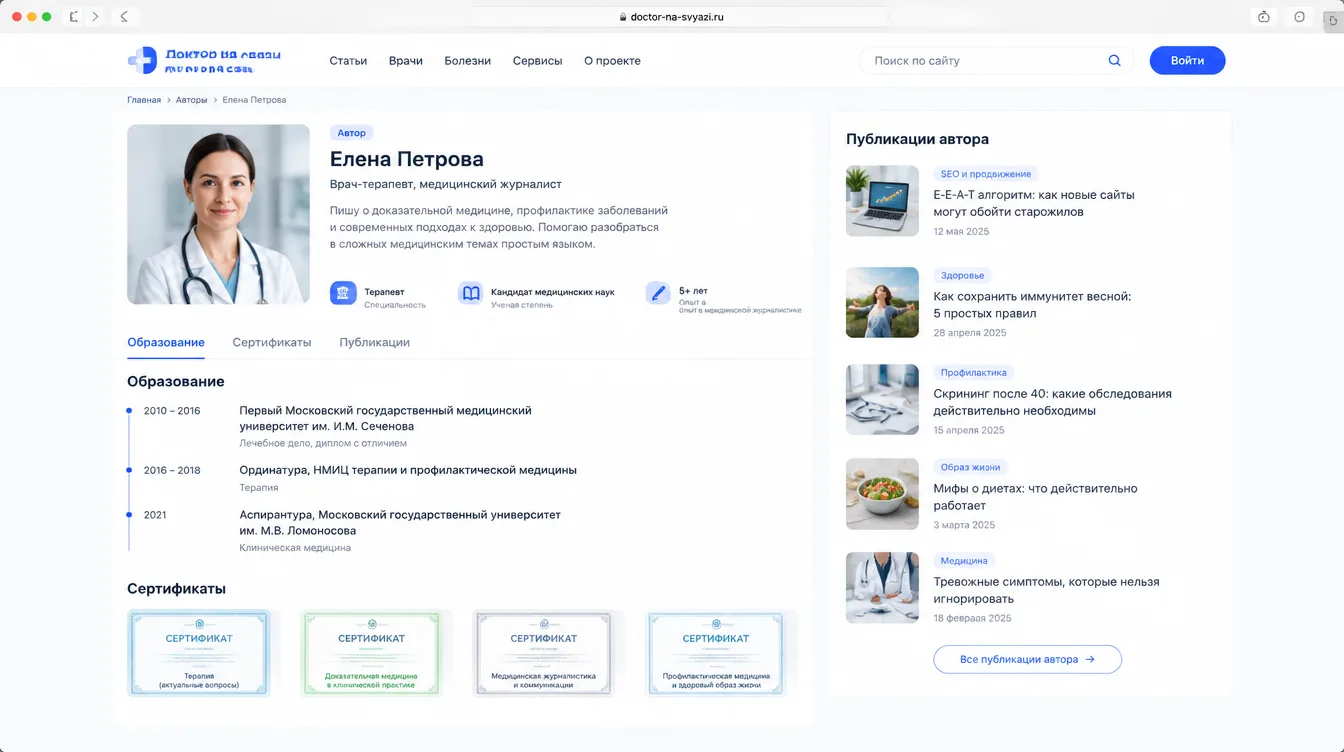Open the Болезни menu item

point(468,61)
